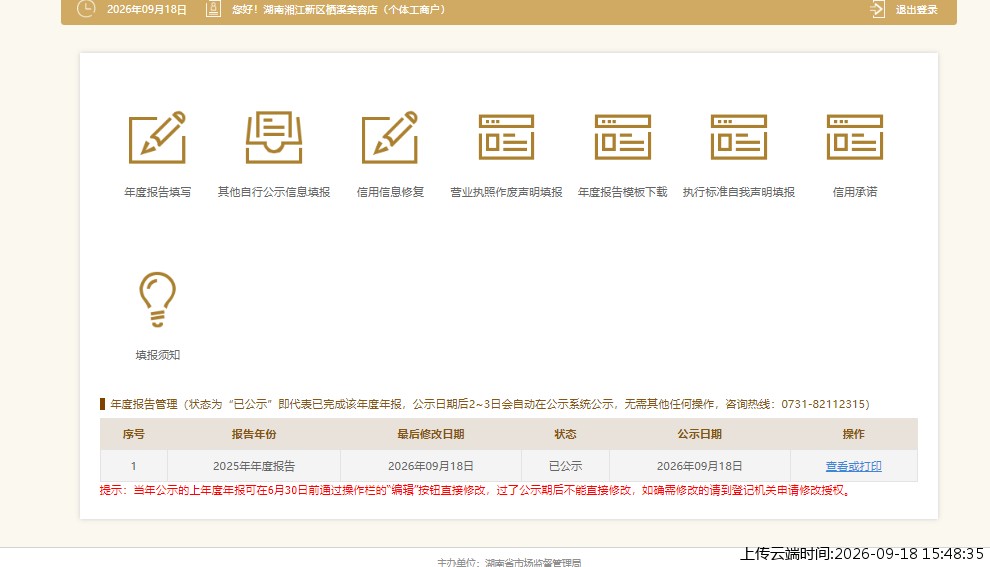This screenshot has width=990, height=567.
Task: Open the 其他自行公示信息填报 inbox icon
Action: point(273,138)
